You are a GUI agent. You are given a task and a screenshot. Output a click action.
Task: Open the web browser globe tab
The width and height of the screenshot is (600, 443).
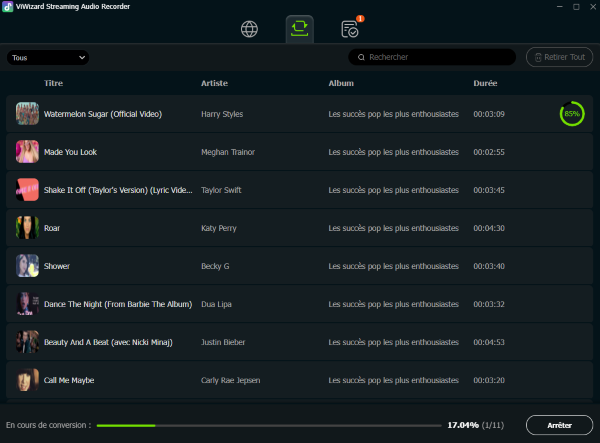click(x=250, y=28)
